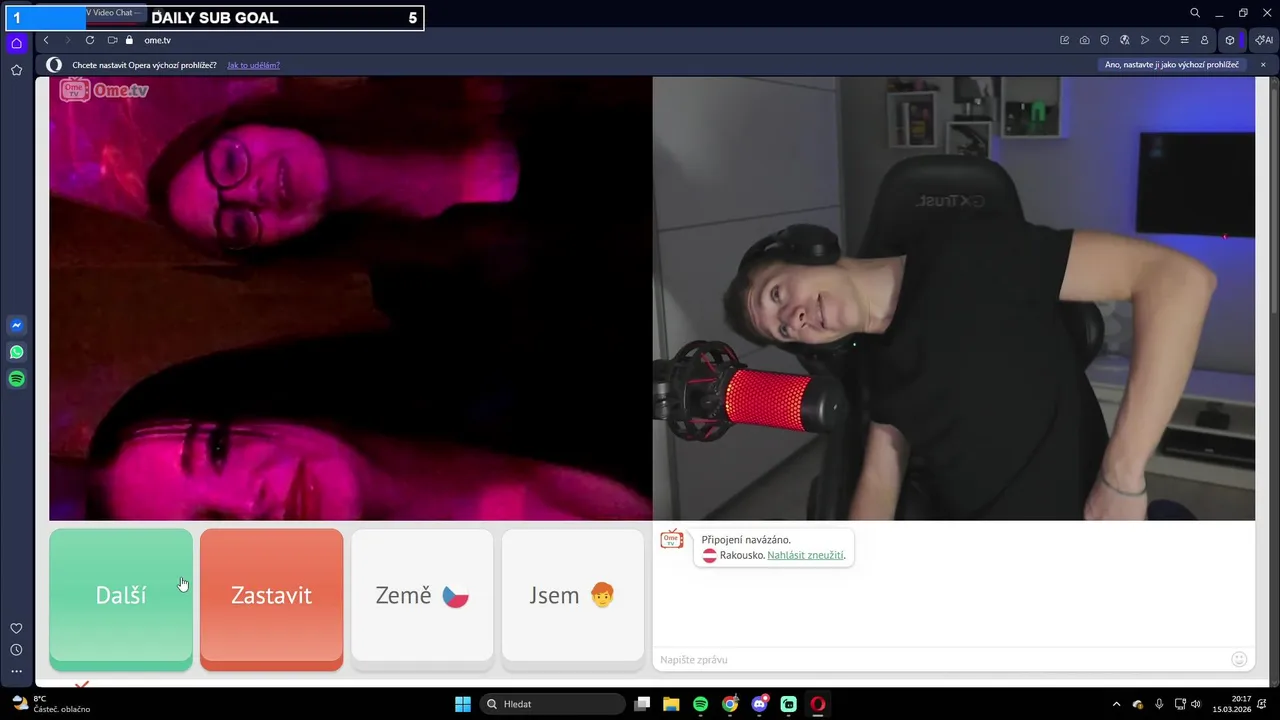Open history clock in Opera sidebar
The image size is (1280, 720).
coord(16,650)
